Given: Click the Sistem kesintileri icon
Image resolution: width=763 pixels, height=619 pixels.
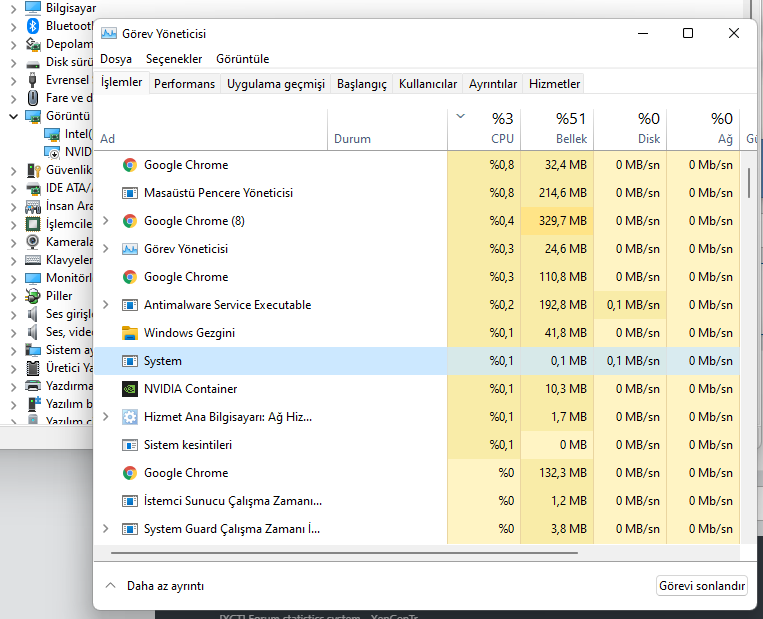Looking at the screenshot, I should pos(129,445).
